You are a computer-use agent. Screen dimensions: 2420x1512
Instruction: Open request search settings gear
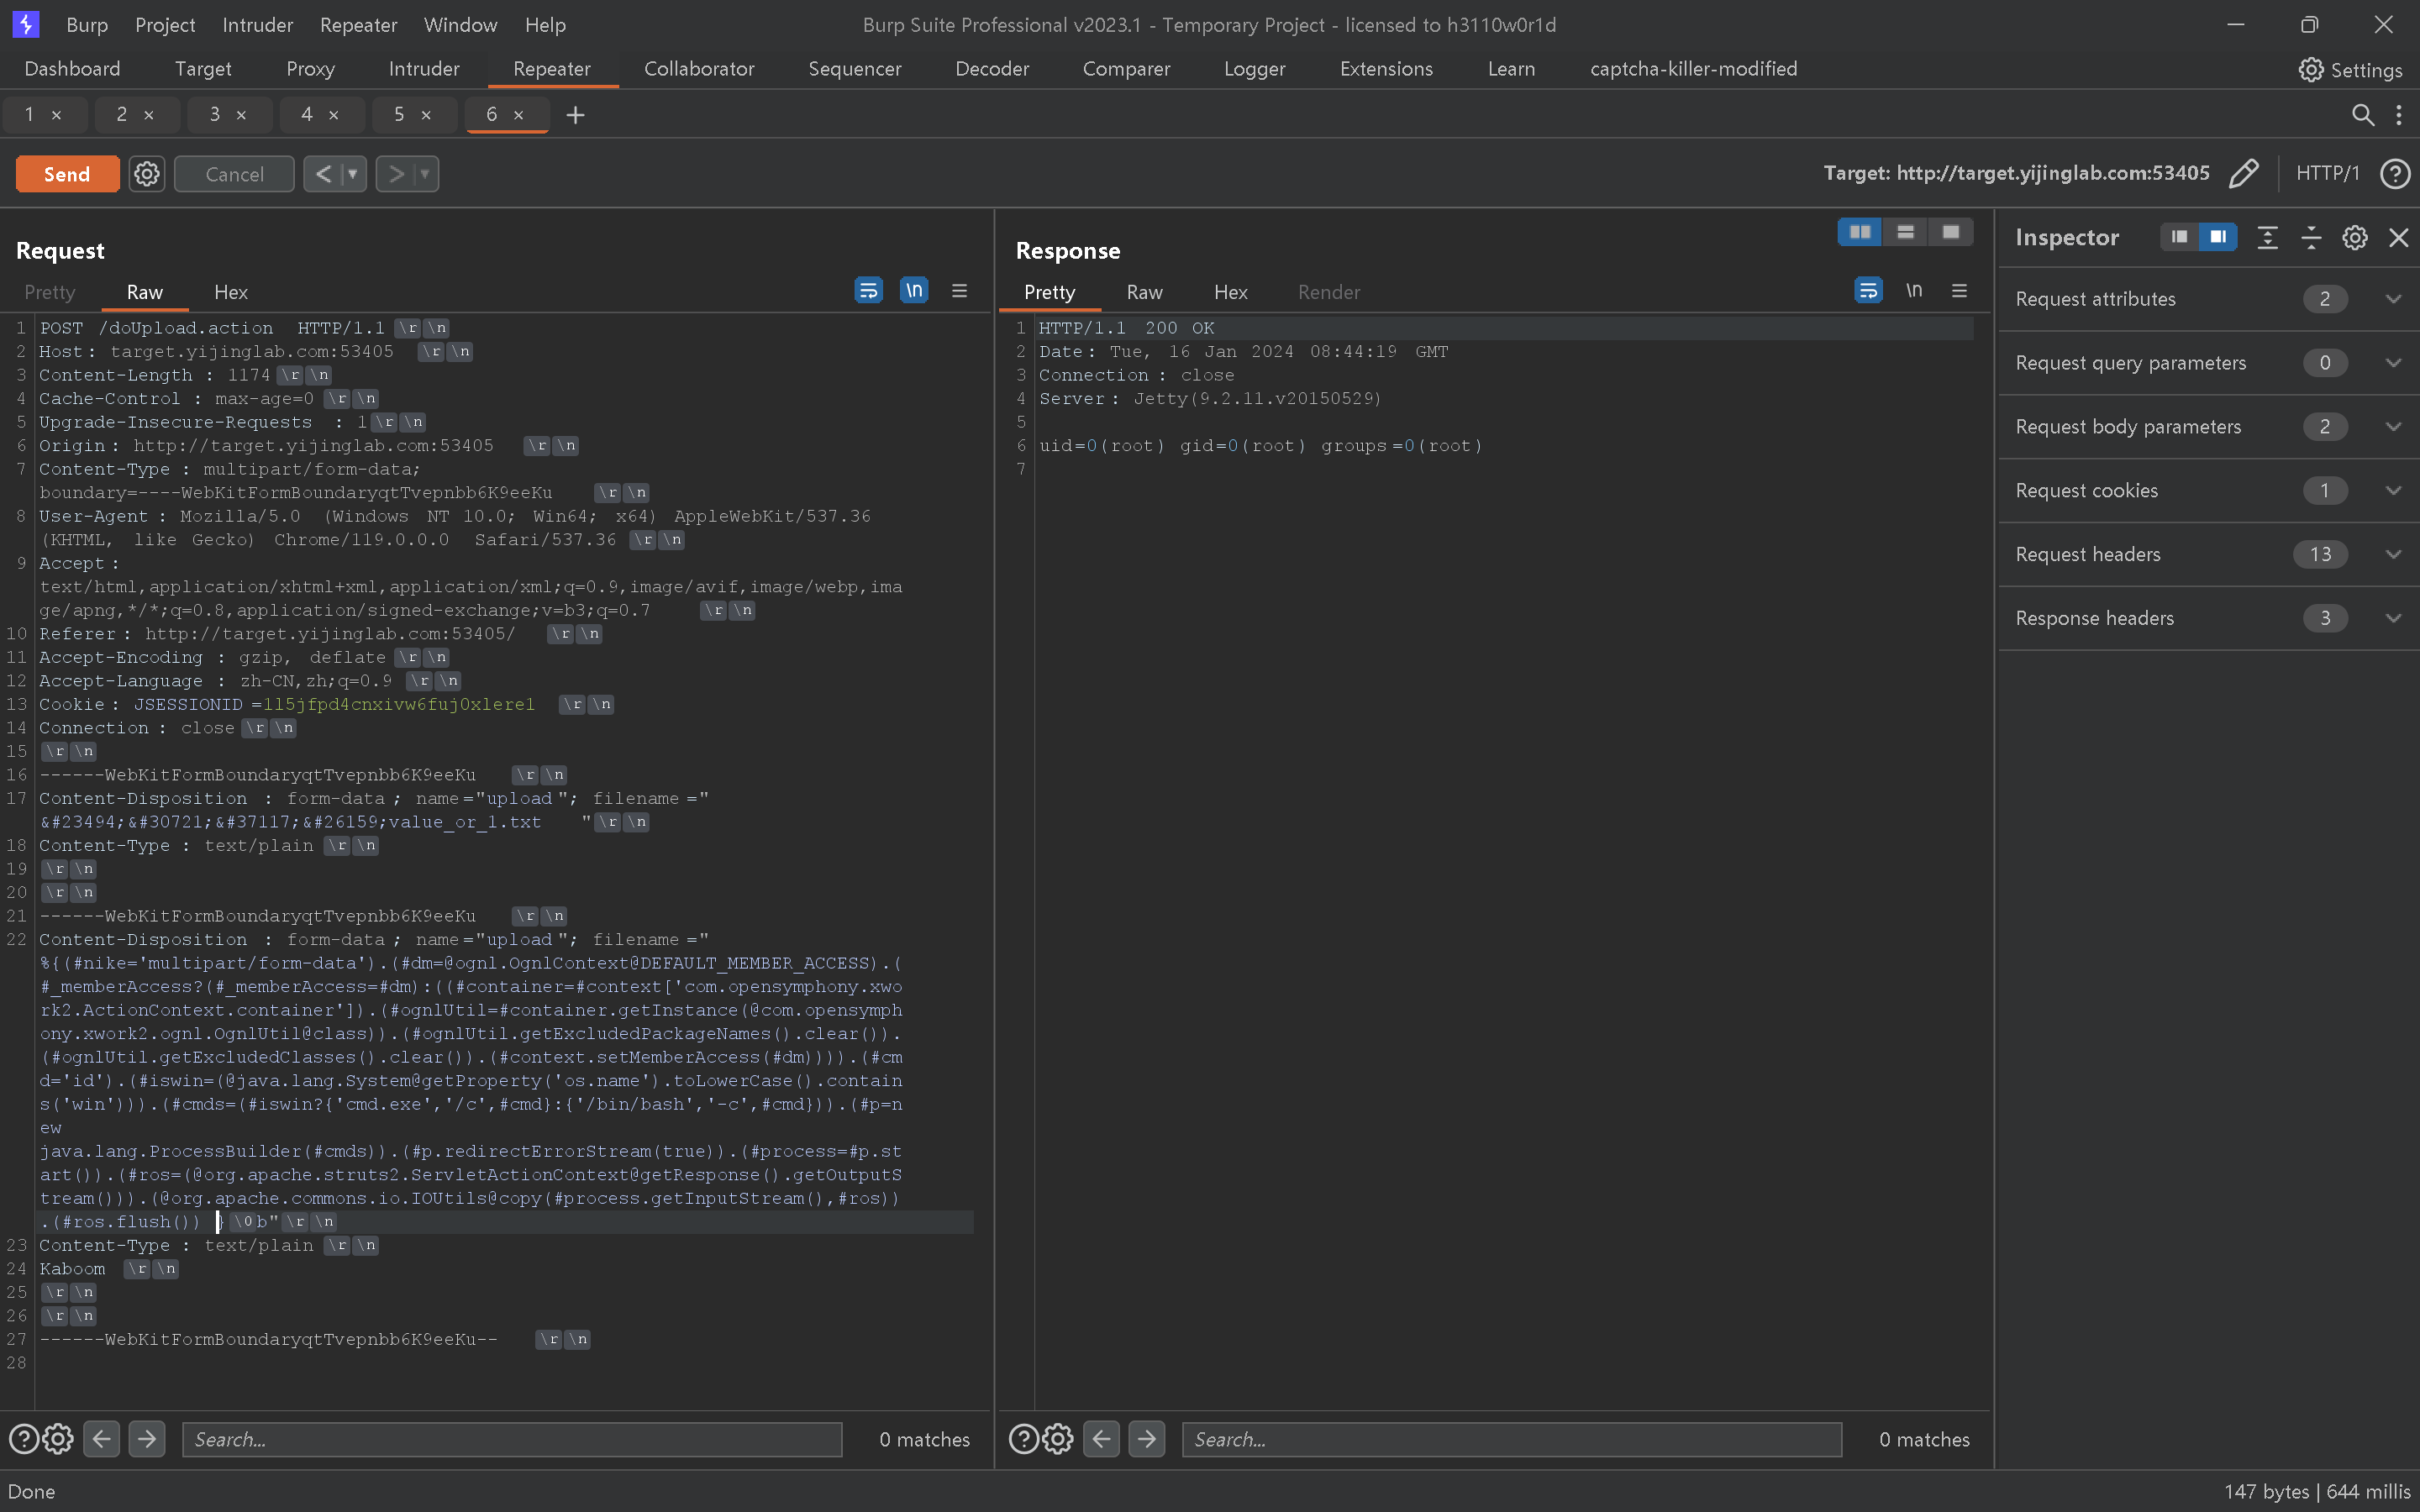[x=58, y=1439]
